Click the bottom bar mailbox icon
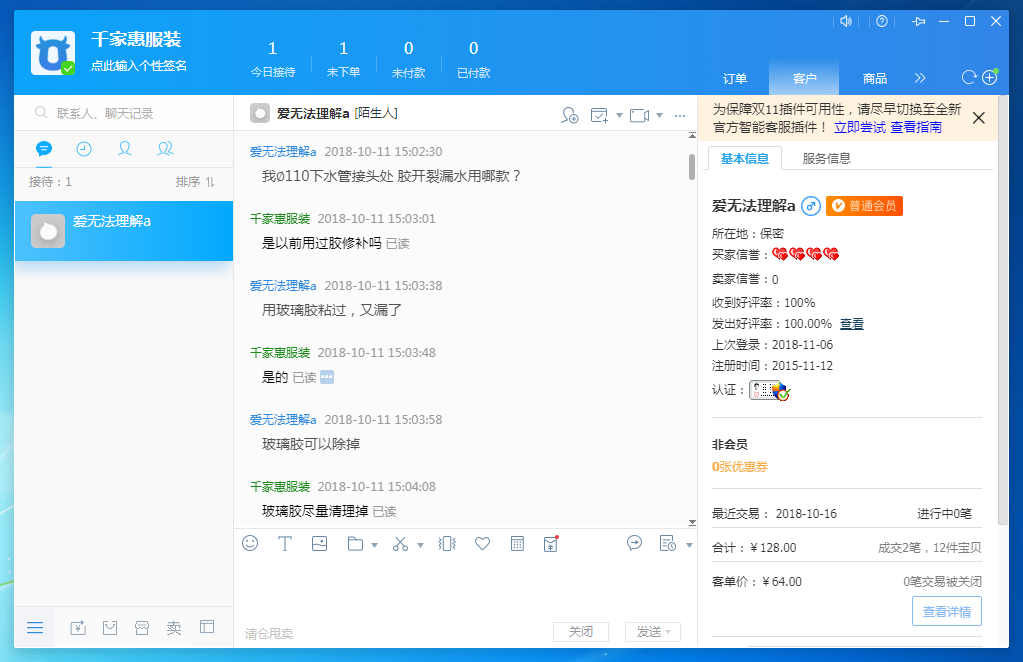The width and height of the screenshot is (1023, 662). click(110, 627)
